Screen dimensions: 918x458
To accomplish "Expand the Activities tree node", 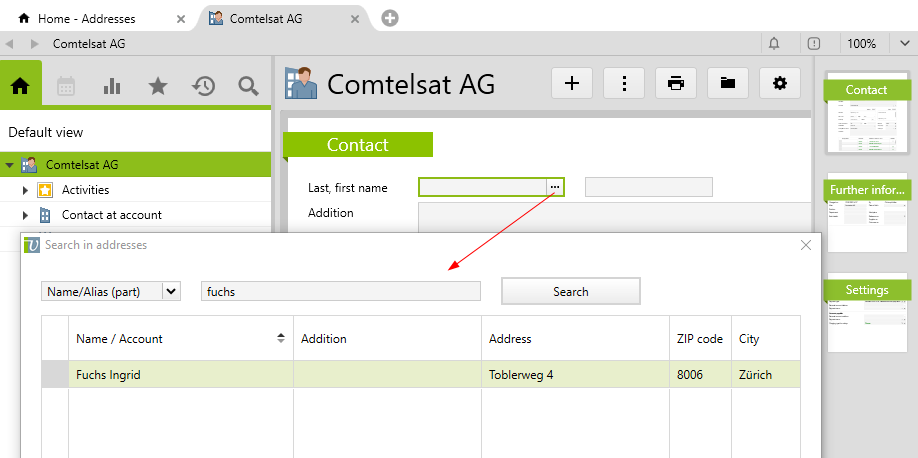I will 26,190.
